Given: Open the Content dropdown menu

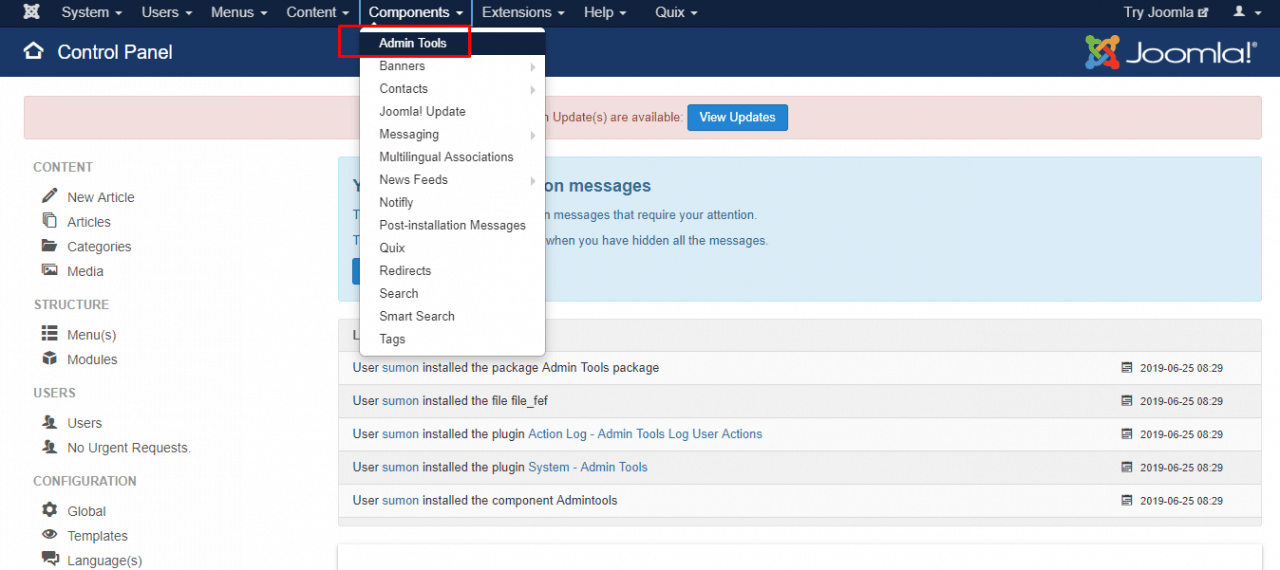Looking at the screenshot, I should [318, 12].
